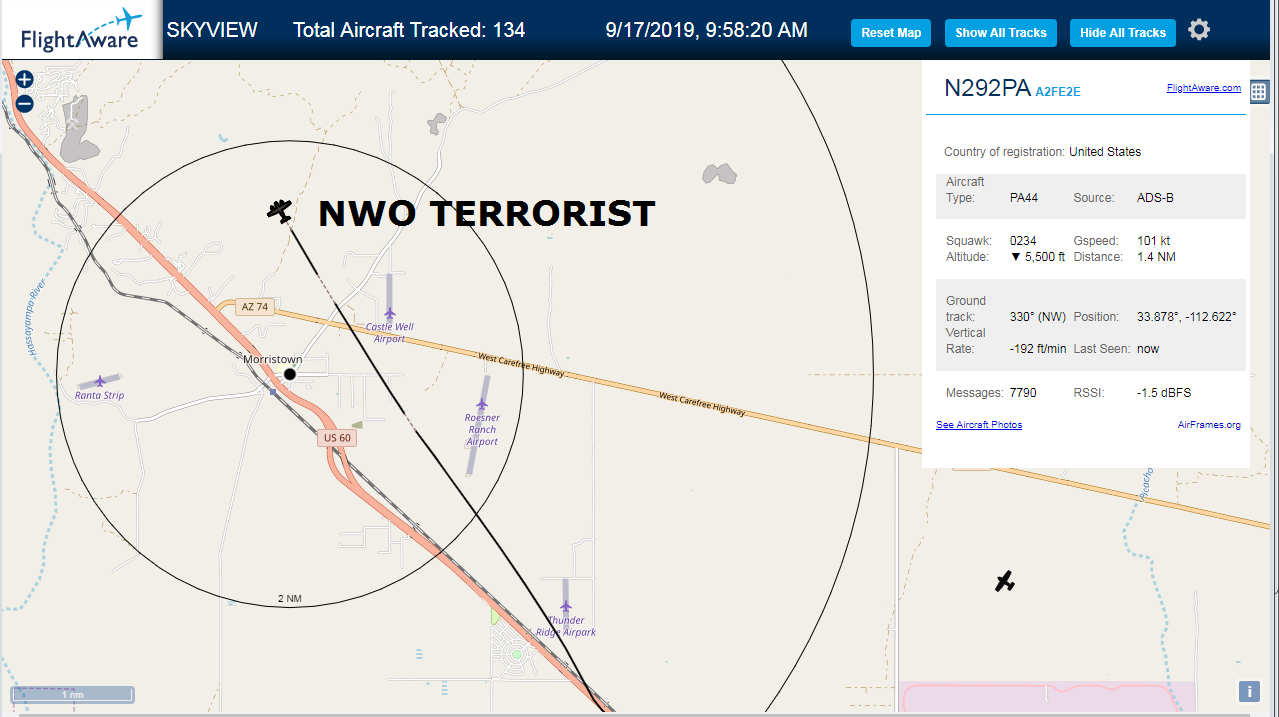Click the Total Aircraft Tracked: 134 text
The width and height of the screenshot is (1279, 717).
click(409, 30)
